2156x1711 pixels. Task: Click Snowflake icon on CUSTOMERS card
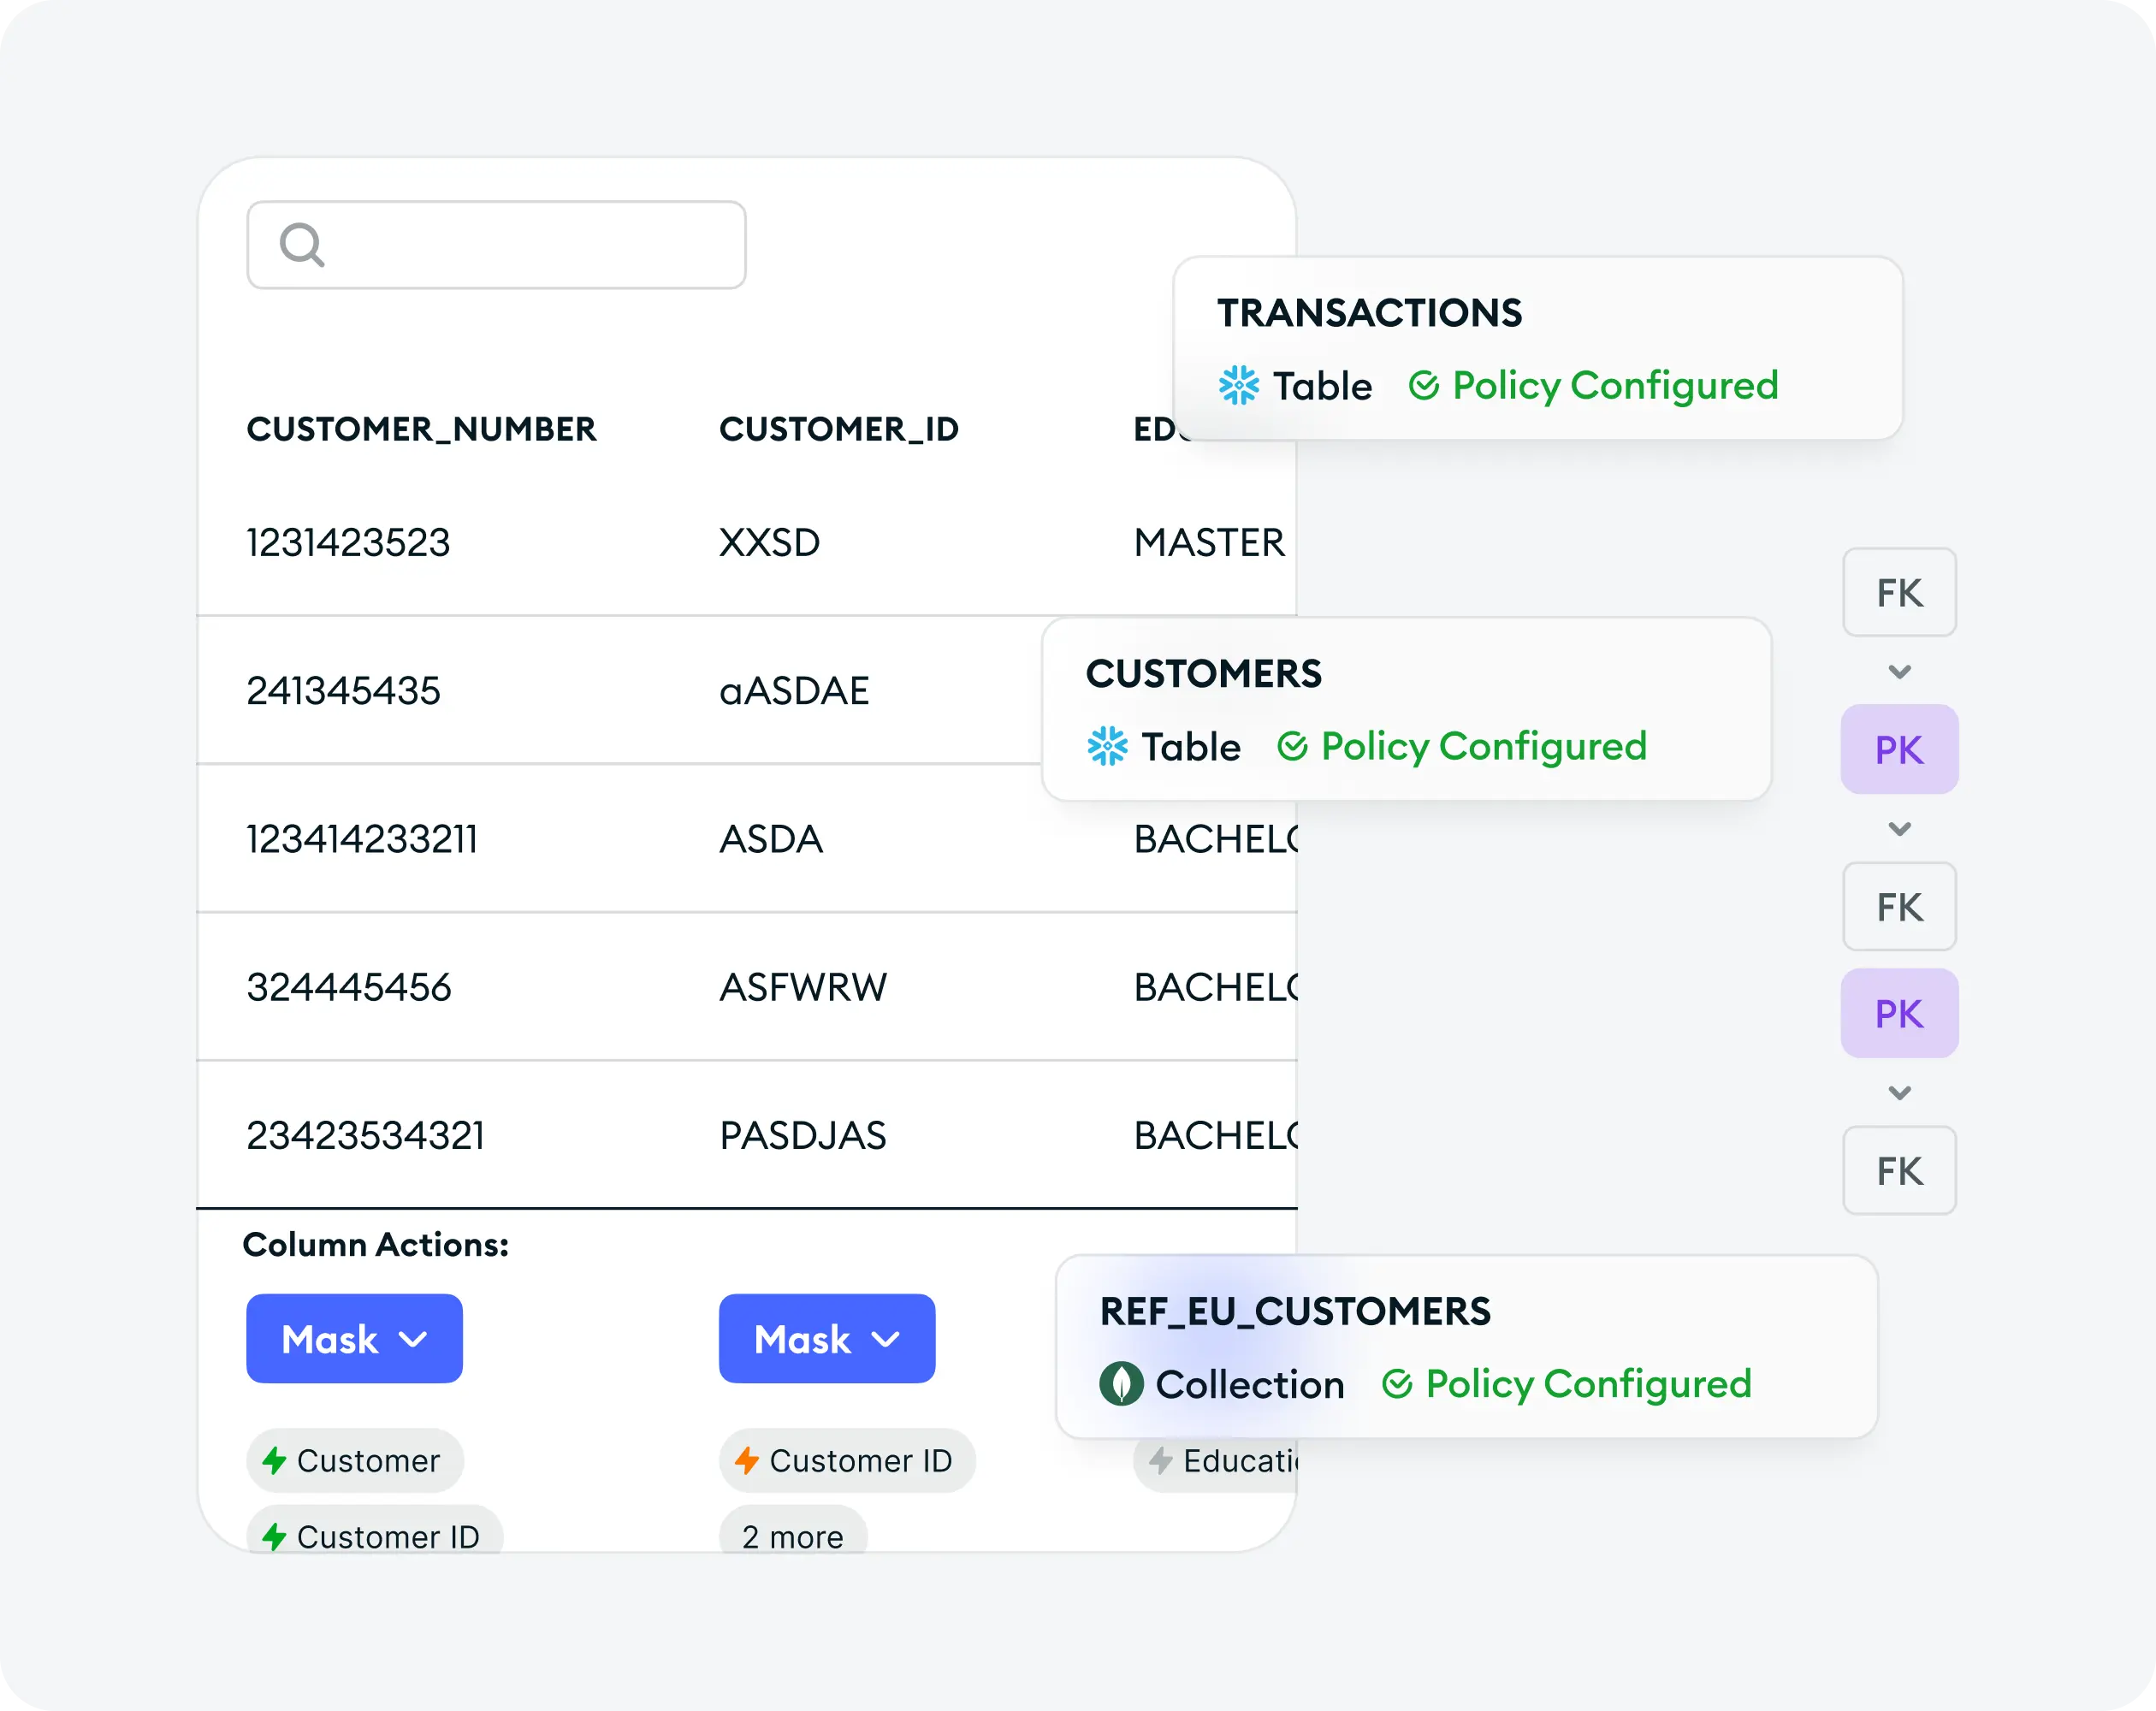[1107, 747]
